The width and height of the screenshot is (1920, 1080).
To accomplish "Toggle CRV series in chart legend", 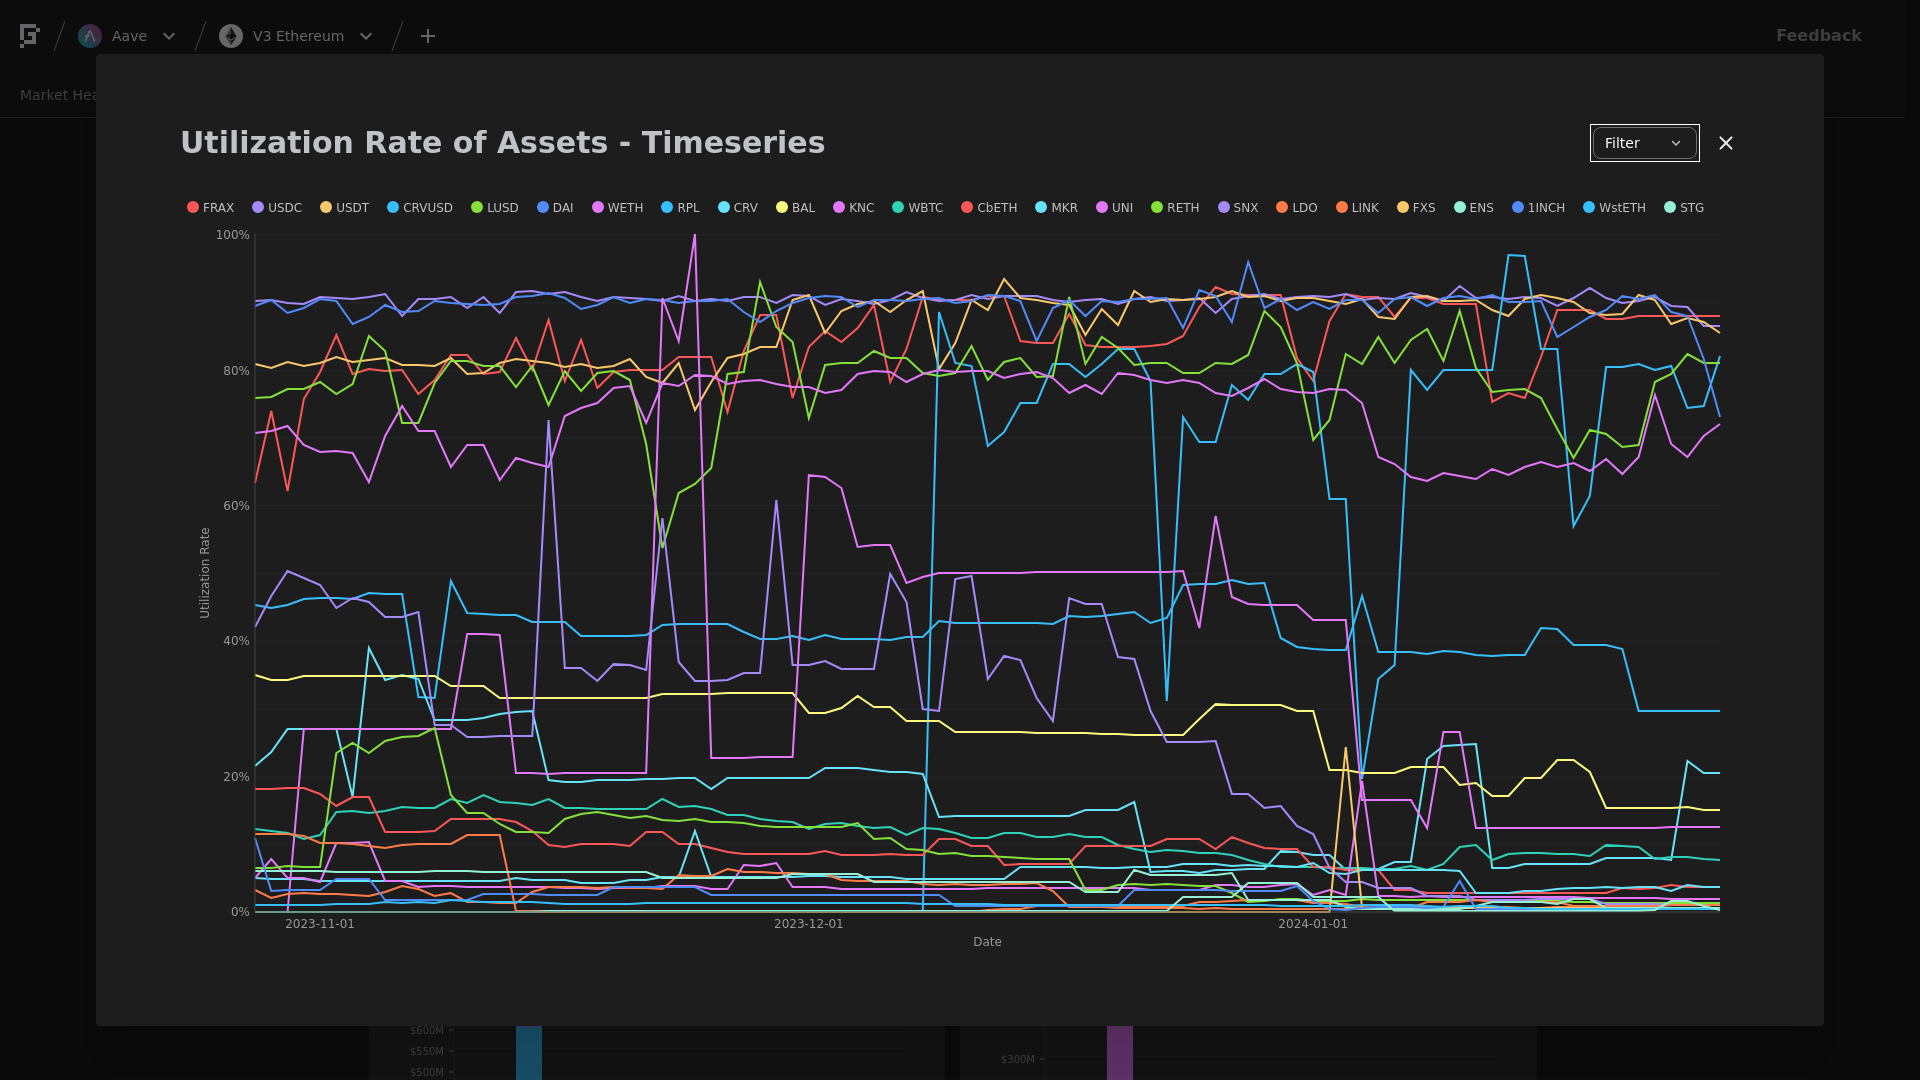I will [x=738, y=208].
